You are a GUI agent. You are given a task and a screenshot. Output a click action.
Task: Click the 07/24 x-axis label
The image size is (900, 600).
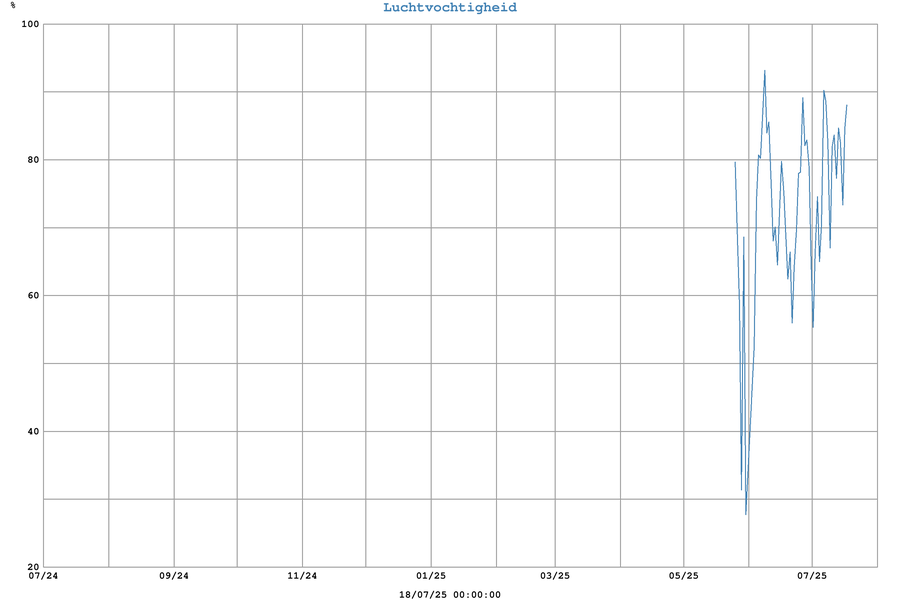click(x=43, y=576)
